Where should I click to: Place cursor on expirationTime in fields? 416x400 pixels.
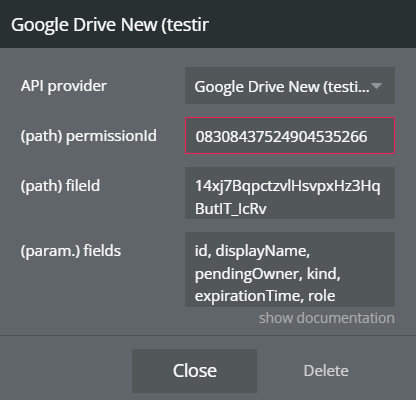(x=247, y=296)
